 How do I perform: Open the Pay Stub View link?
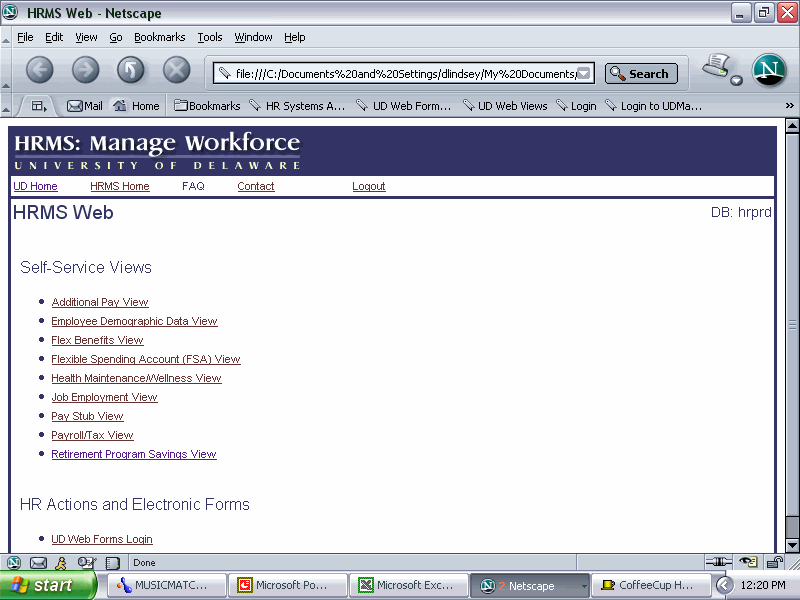(x=87, y=416)
